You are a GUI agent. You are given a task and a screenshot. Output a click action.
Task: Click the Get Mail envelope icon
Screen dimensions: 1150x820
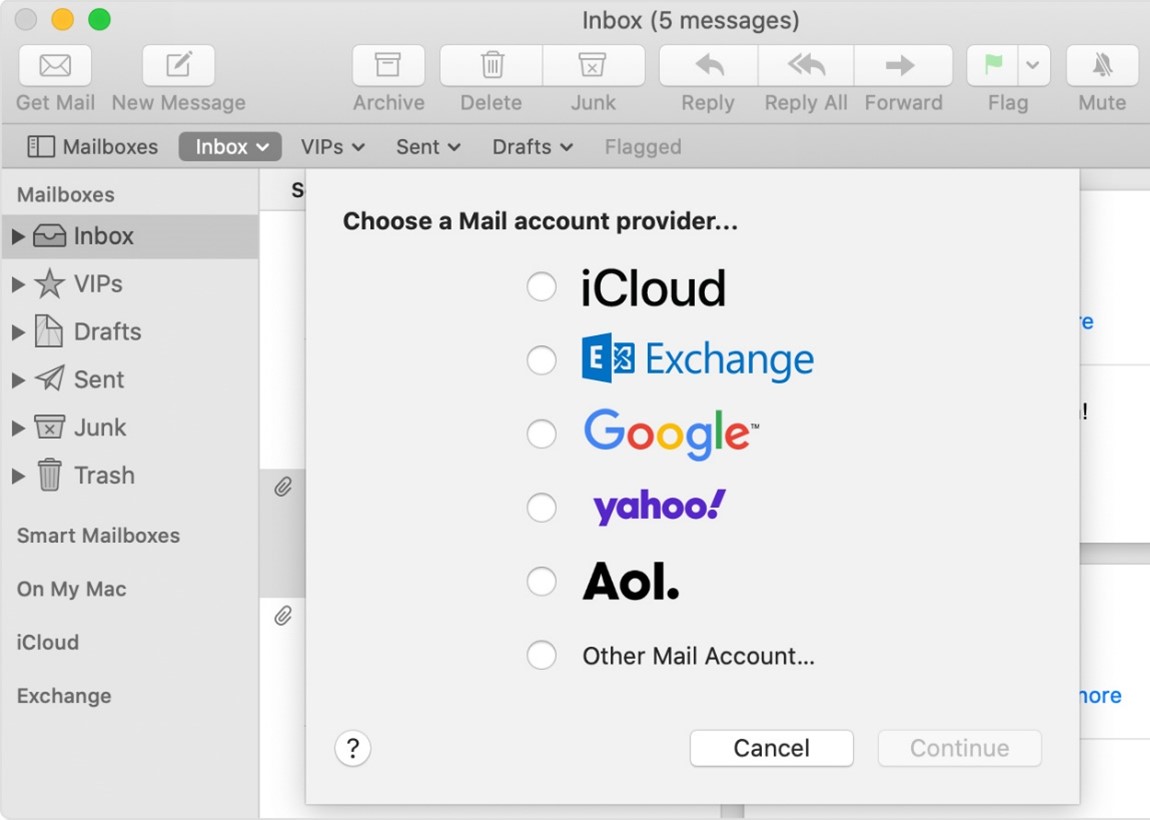click(55, 65)
